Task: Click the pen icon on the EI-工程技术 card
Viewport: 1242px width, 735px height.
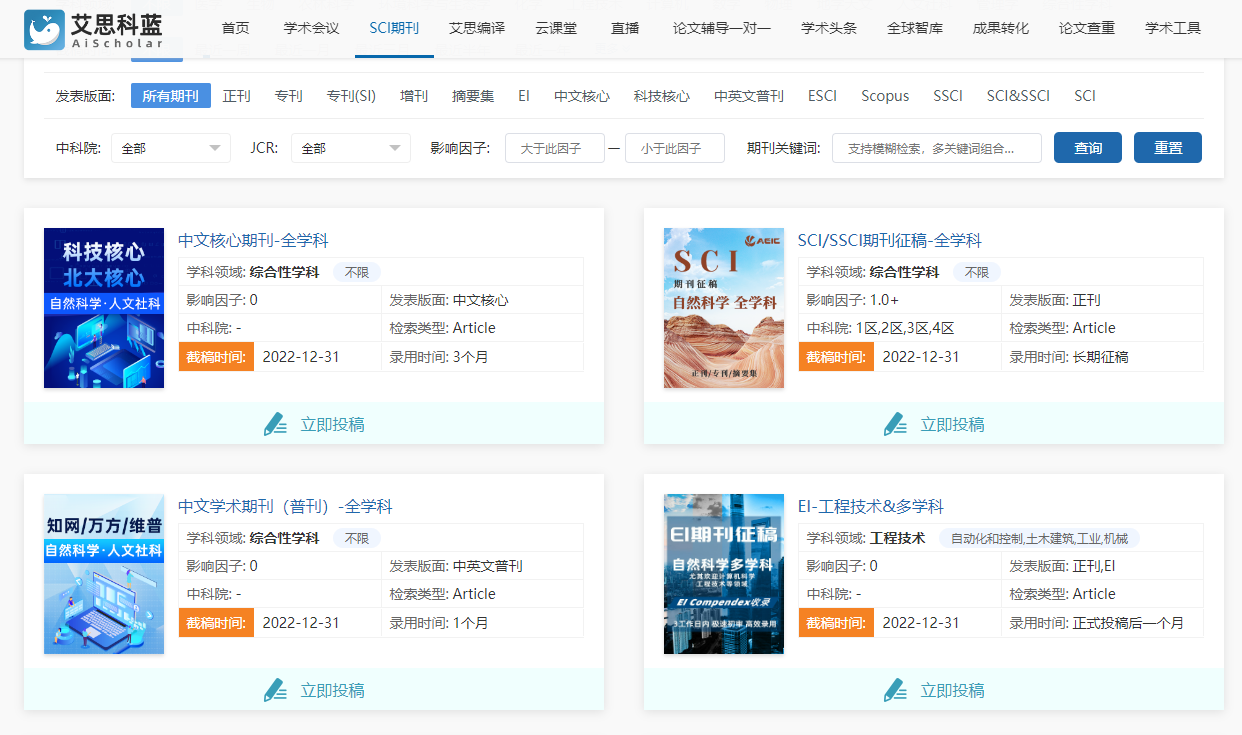Action: [x=895, y=690]
